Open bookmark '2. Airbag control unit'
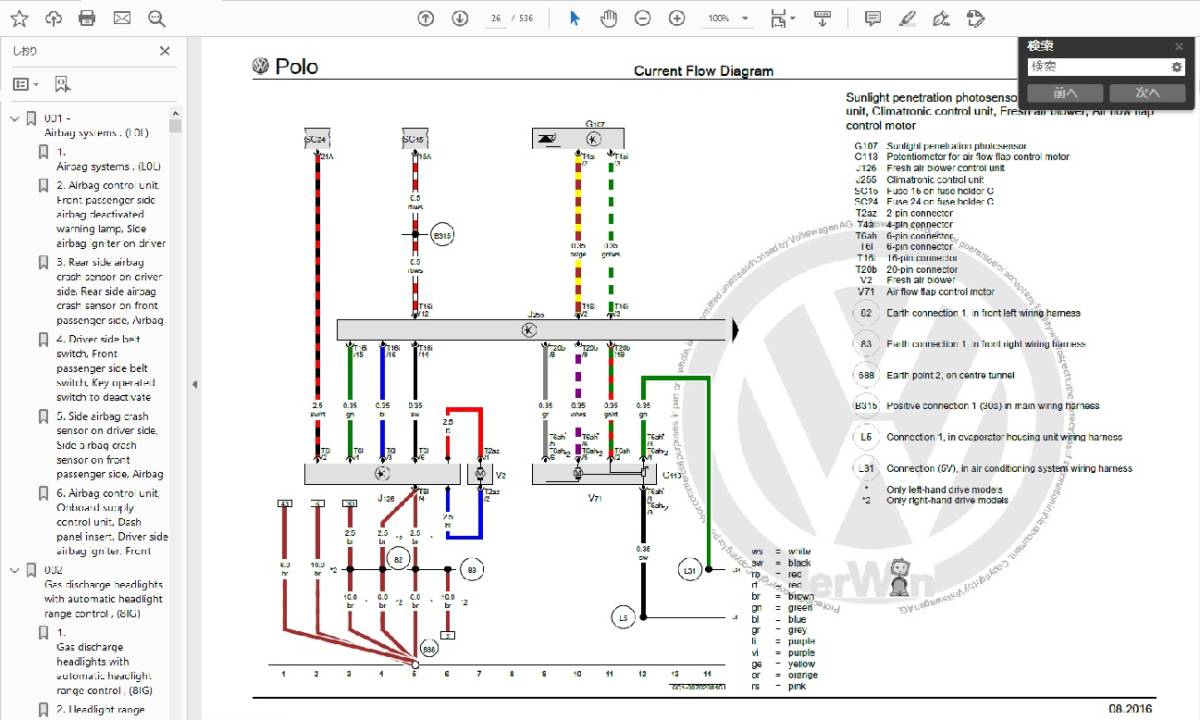Screen dimensions: 1200x720 pyautogui.click(x=111, y=214)
